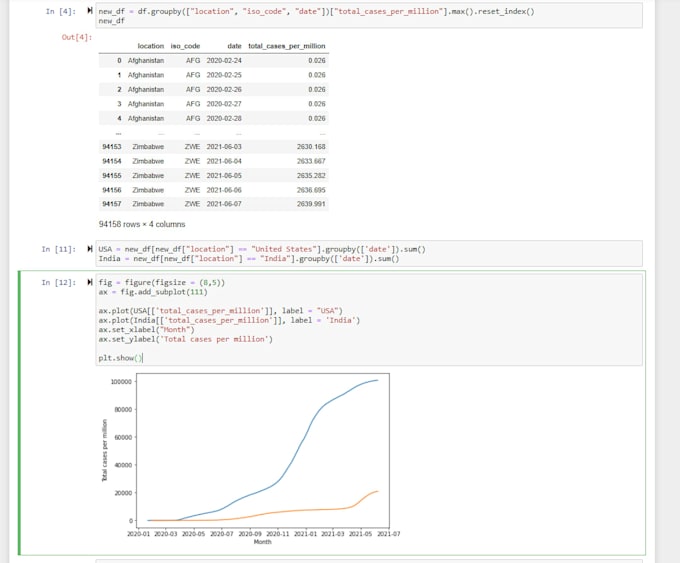The image size is (680, 563).
Task: Focus the USA and India code cell
Action: [x=300, y=253]
